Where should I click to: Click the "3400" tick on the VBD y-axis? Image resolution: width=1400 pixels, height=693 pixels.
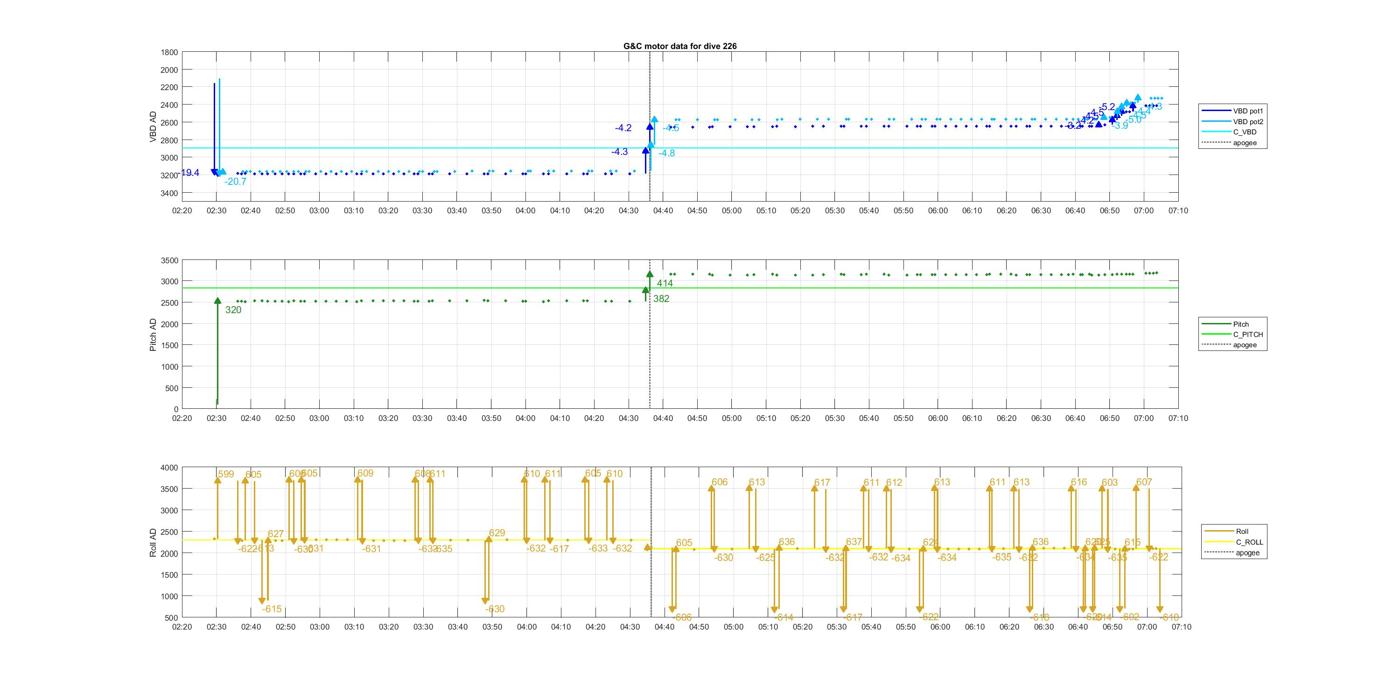click(170, 193)
